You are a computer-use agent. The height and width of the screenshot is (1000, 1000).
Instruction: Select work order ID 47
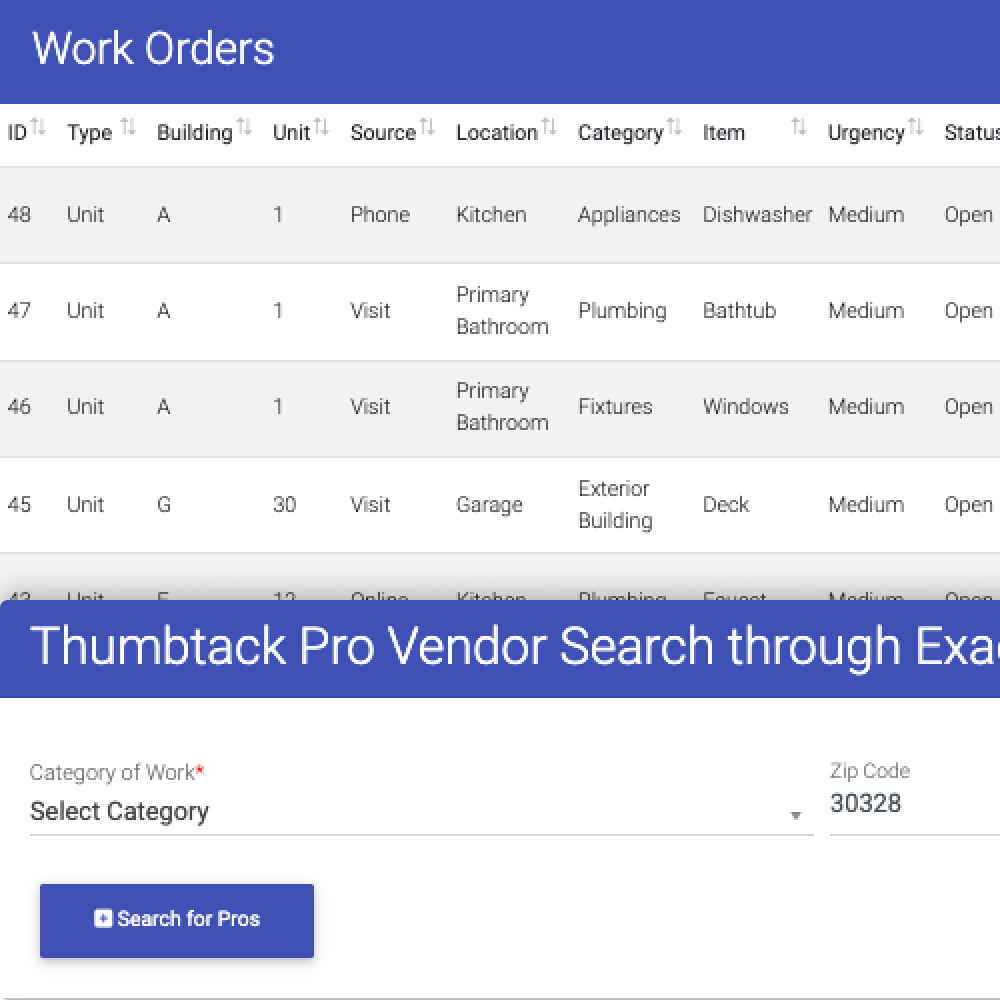19,311
